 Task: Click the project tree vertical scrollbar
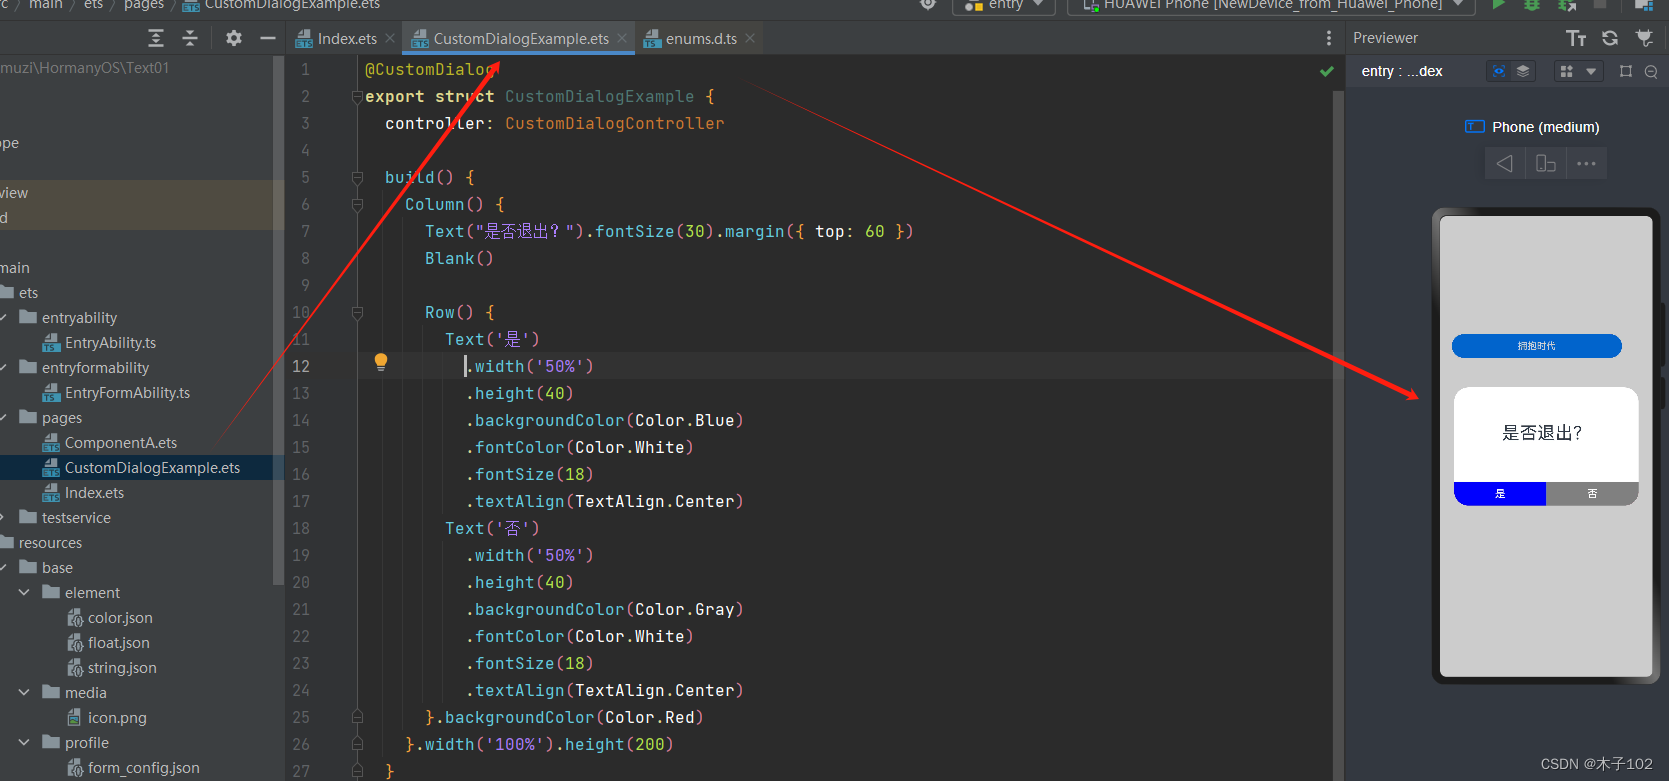click(277, 320)
